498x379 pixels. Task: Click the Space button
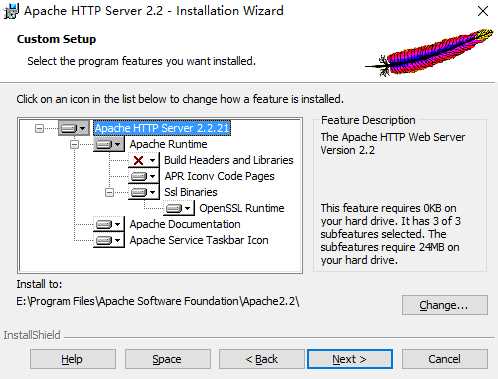[168, 359]
